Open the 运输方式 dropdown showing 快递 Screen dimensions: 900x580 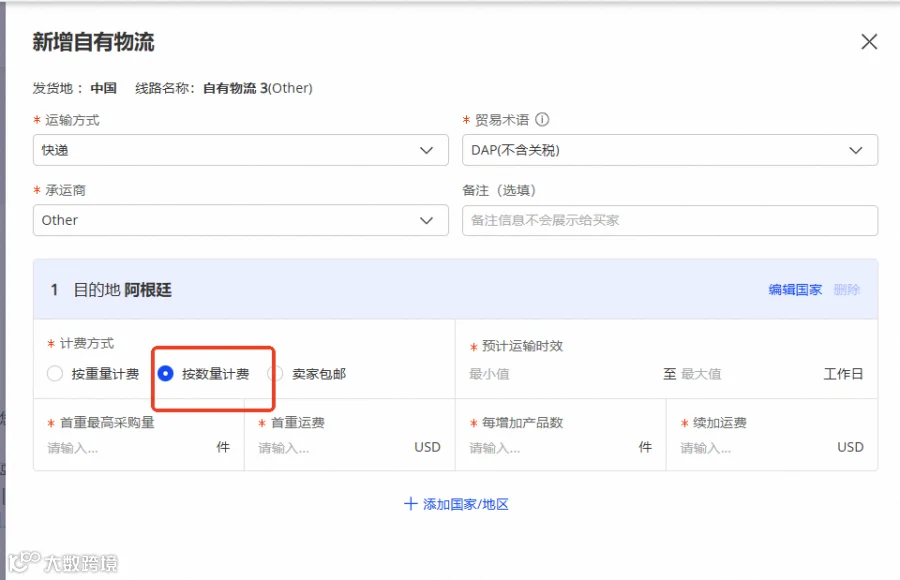click(240, 150)
